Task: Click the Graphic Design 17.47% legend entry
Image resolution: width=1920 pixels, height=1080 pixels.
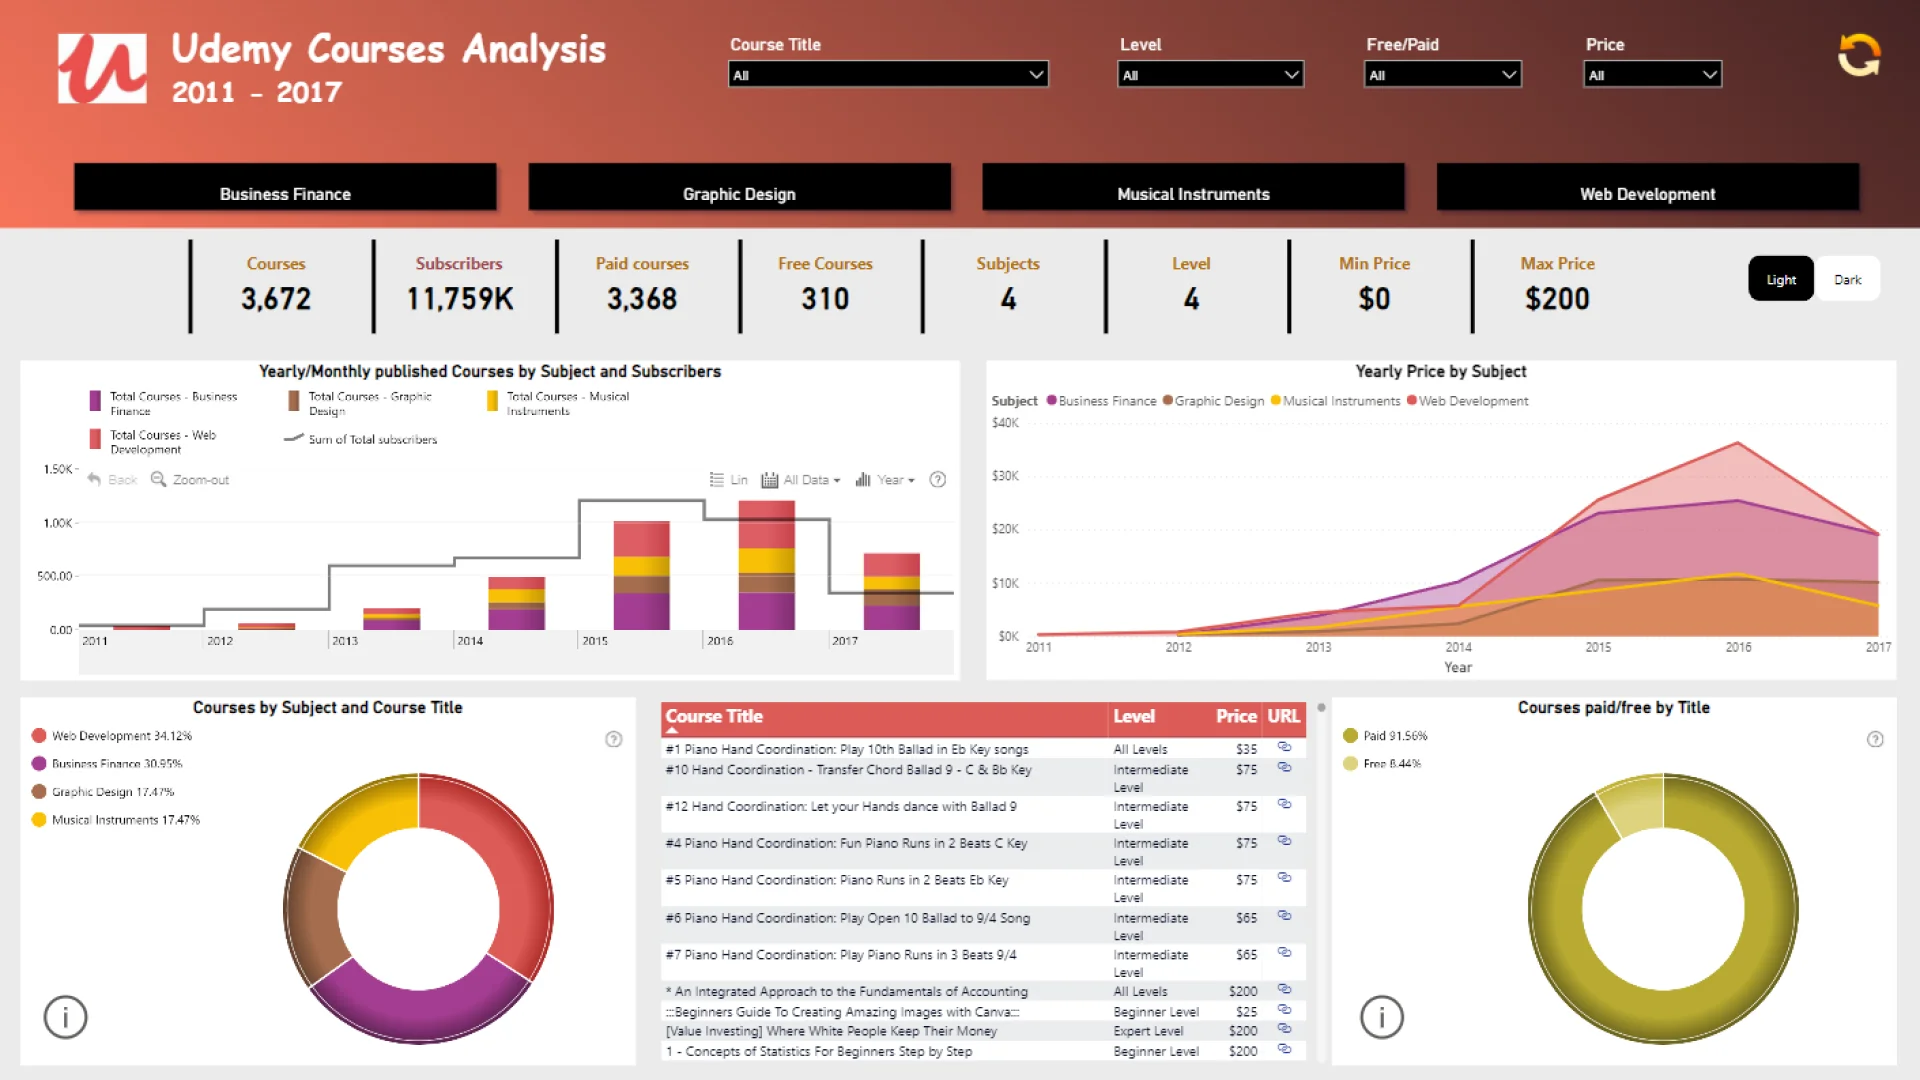Action: coord(102,792)
